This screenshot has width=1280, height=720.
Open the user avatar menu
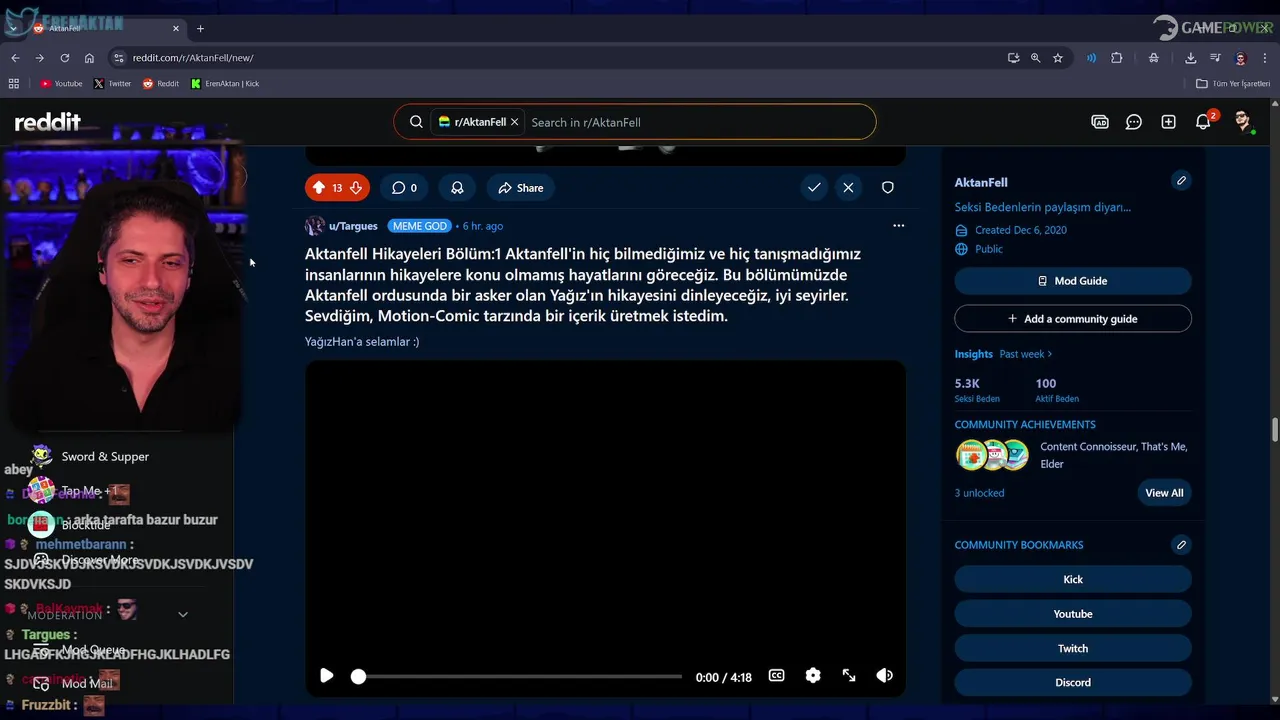pos(1243,122)
